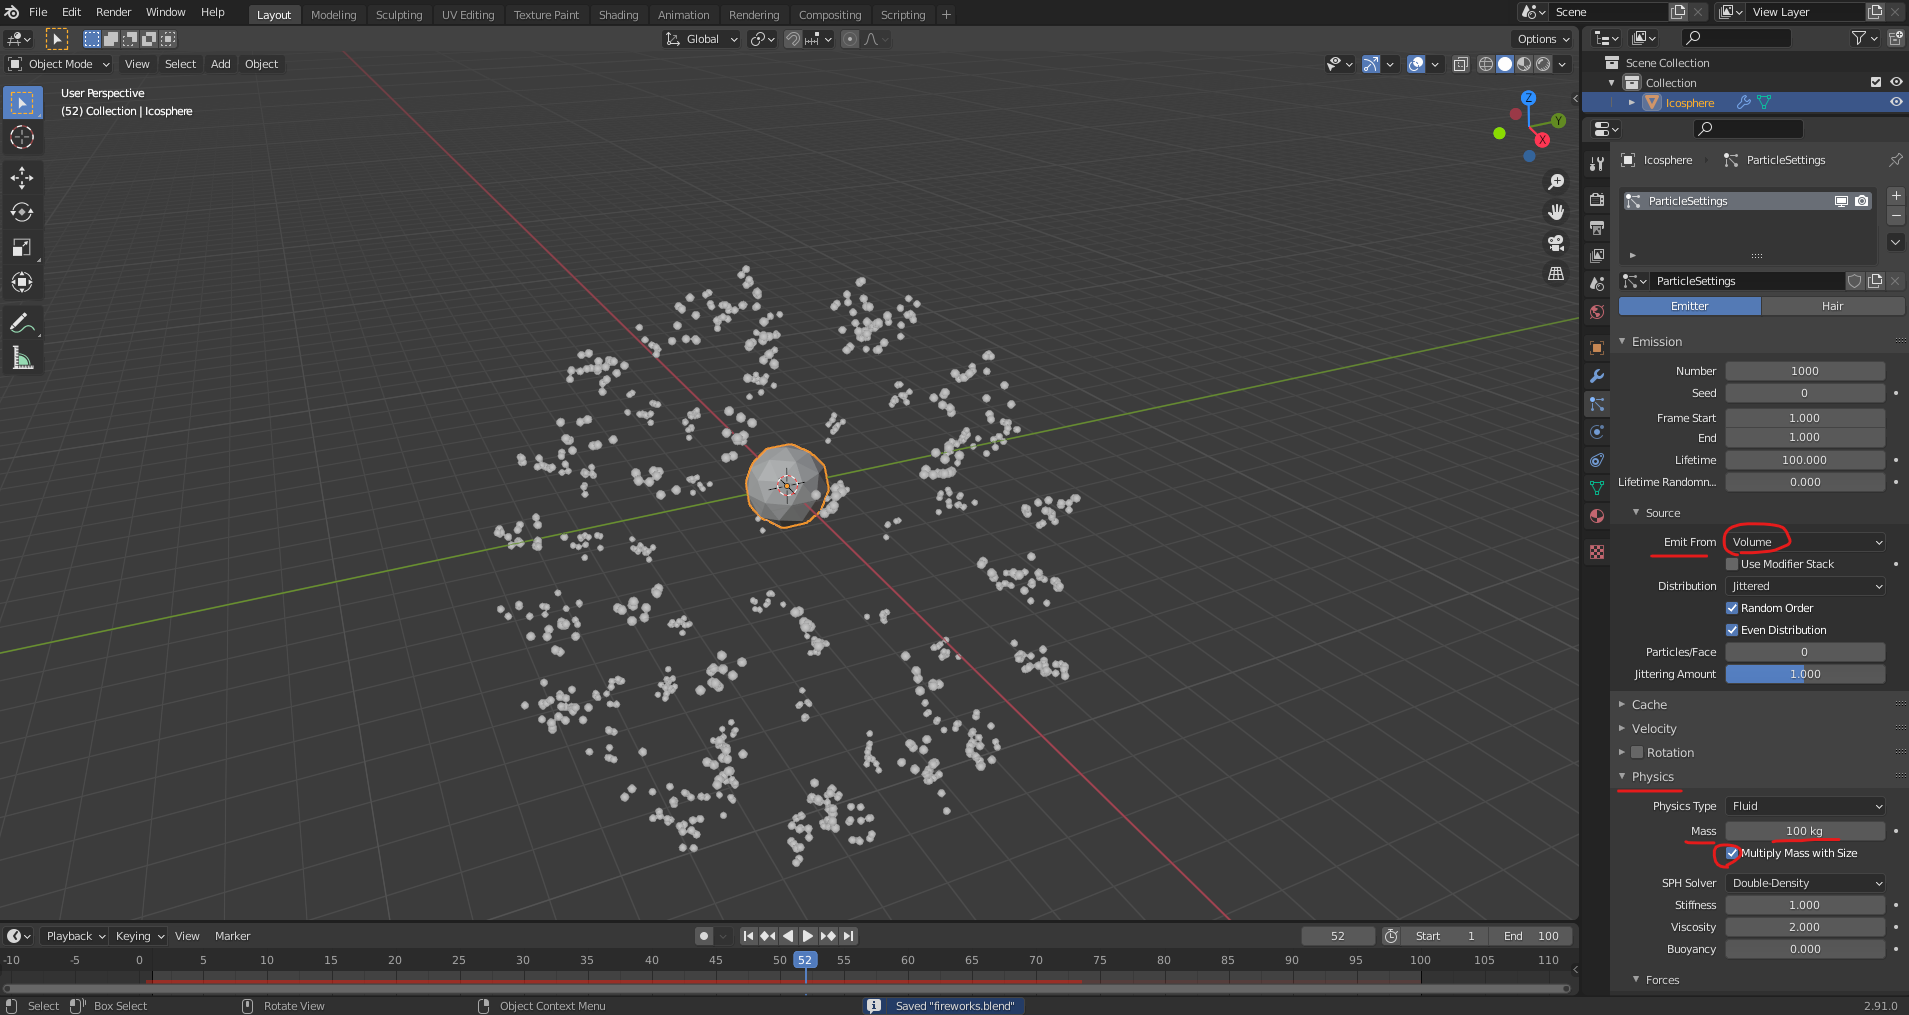The height and width of the screenshot is (1015, 1909).
Task: Switch to the Shading workspace tab
Action: [x=618, y=15]
